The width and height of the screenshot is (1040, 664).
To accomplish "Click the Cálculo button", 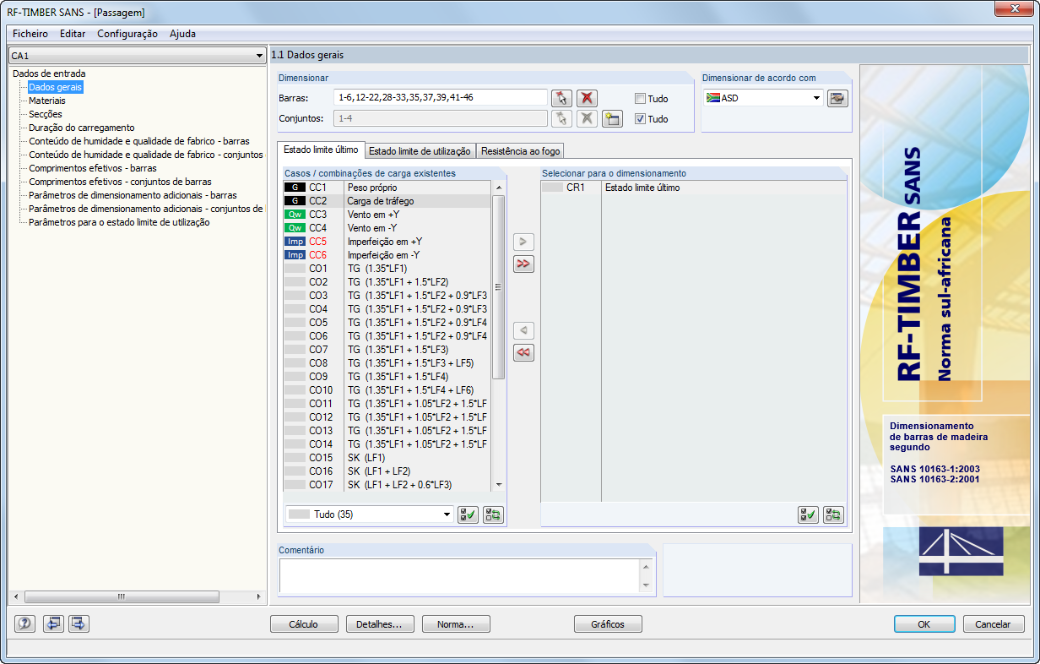I will (x=304, y=624).
